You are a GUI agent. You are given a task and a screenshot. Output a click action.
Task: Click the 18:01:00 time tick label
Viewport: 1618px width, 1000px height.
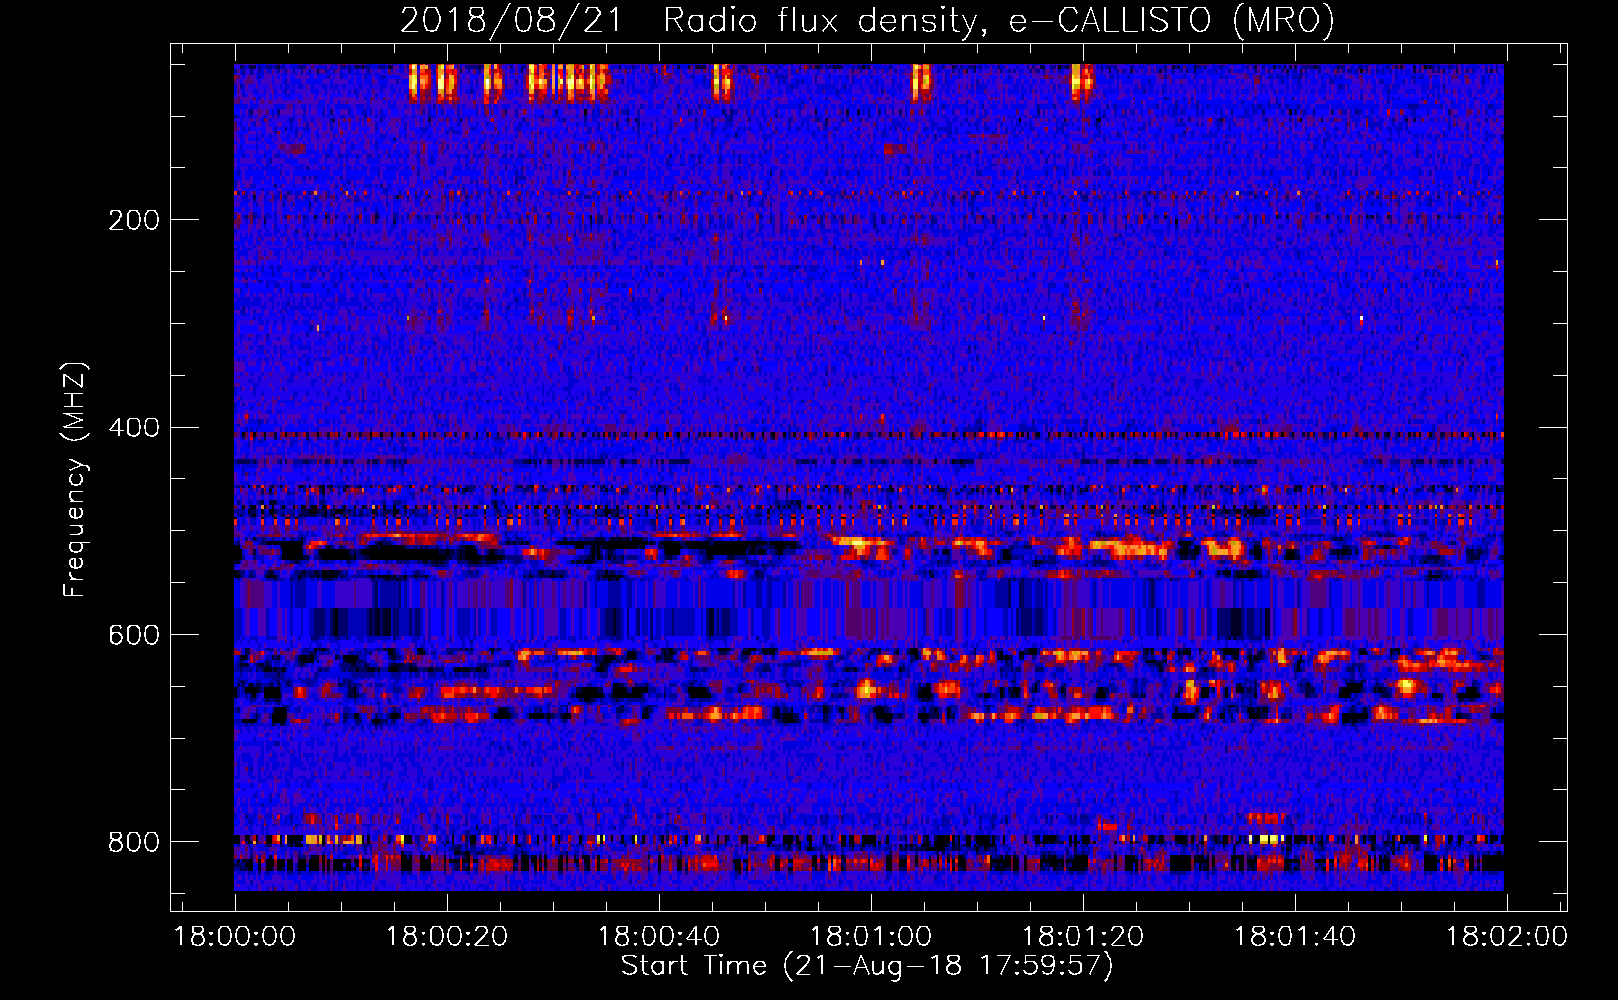pos(871,937)
